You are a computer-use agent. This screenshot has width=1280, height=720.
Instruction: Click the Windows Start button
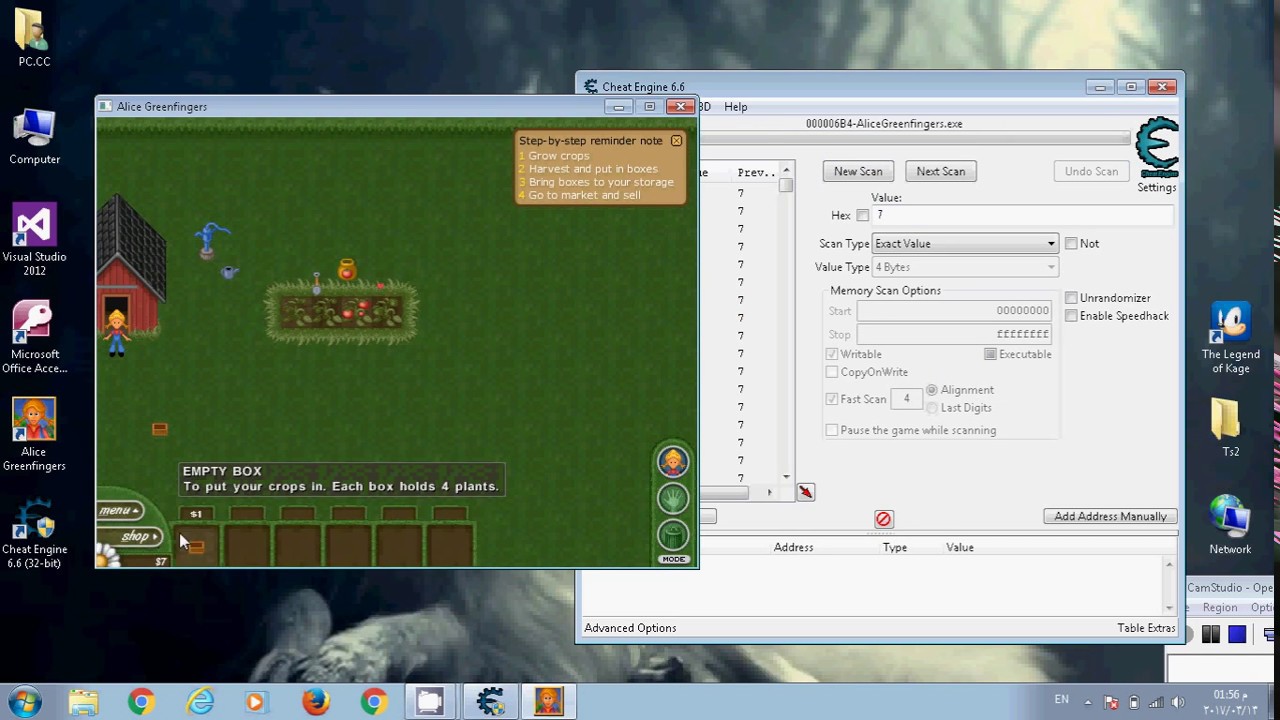(24, 702)
